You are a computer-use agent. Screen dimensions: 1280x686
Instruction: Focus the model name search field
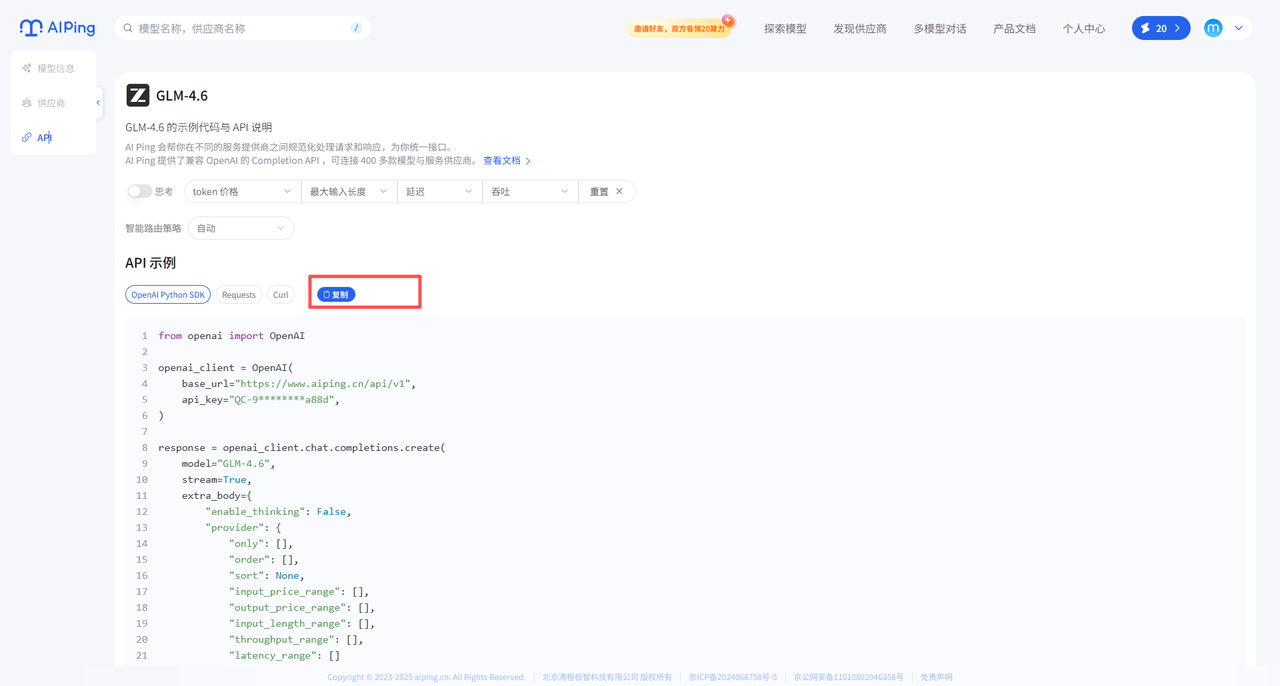240,28
